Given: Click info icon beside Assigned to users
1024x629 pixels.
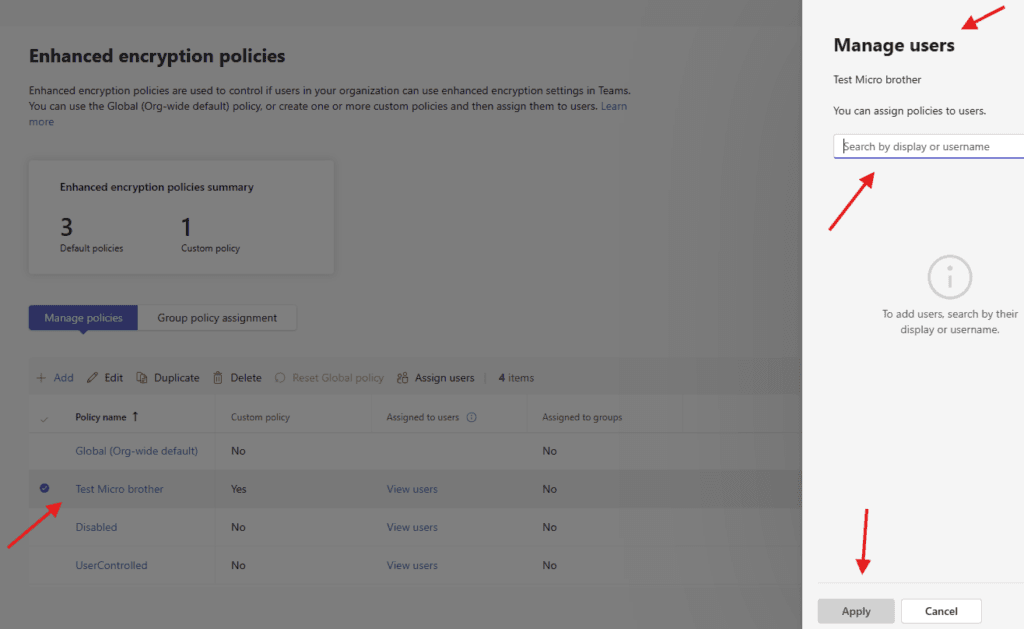Looking at the screenshot, I should [471, 417].
